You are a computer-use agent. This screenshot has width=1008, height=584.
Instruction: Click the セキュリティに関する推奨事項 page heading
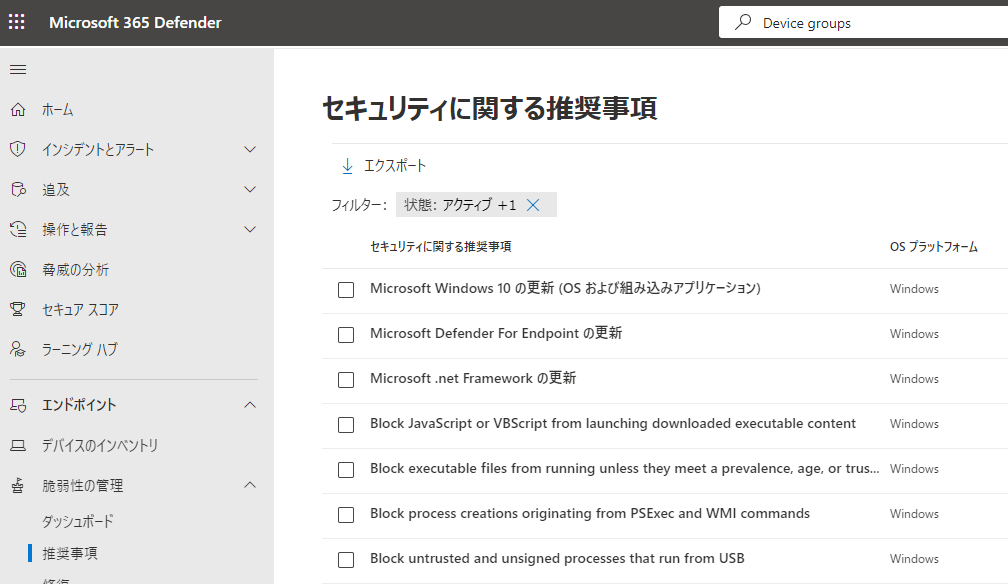click(489, 108)
